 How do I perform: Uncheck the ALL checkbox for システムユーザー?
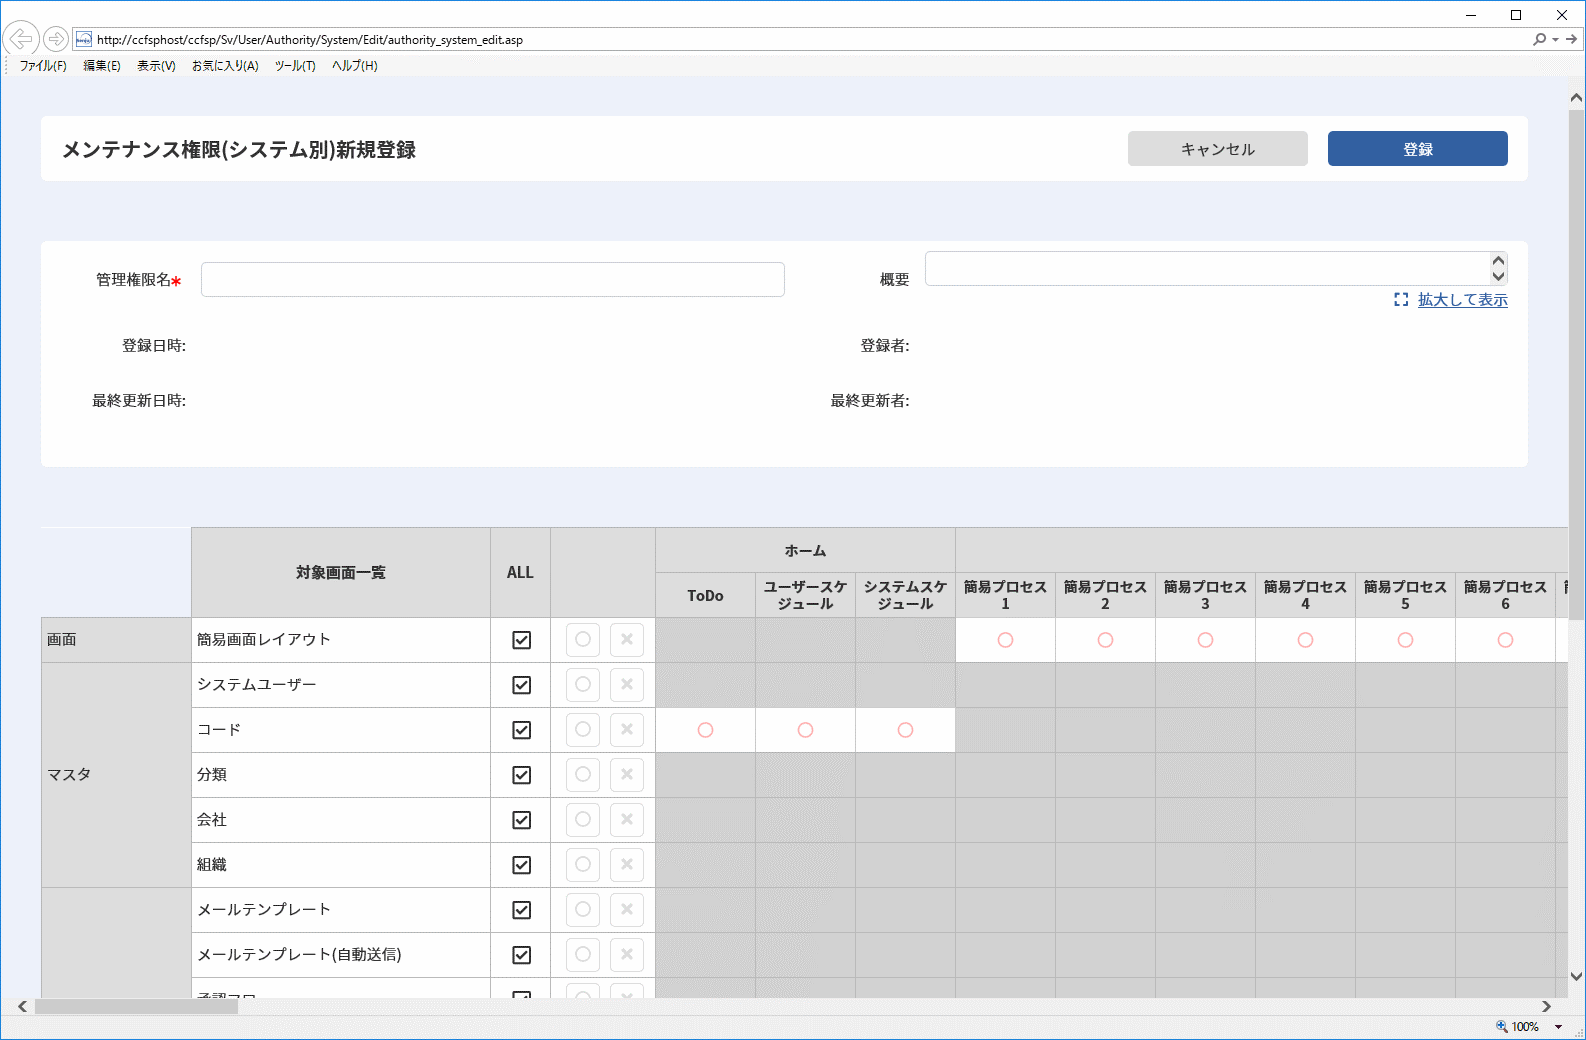coord(521,685)
